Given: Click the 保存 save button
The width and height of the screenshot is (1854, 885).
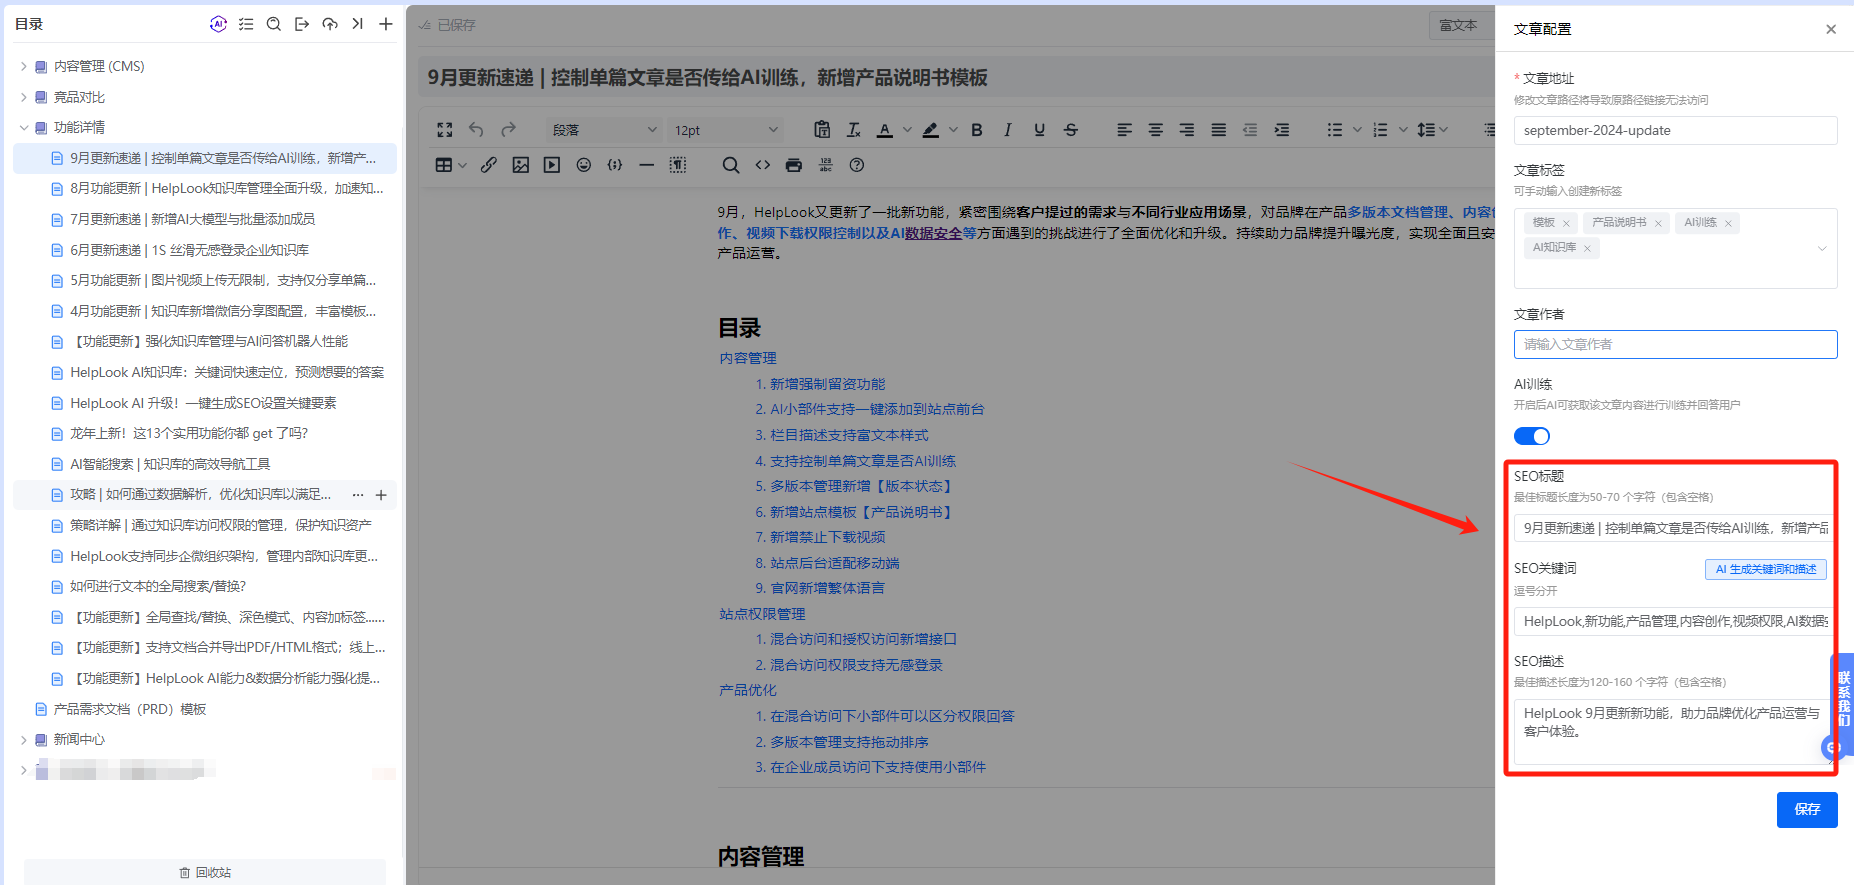Looking at the screenshot, I should [1807, 809].
